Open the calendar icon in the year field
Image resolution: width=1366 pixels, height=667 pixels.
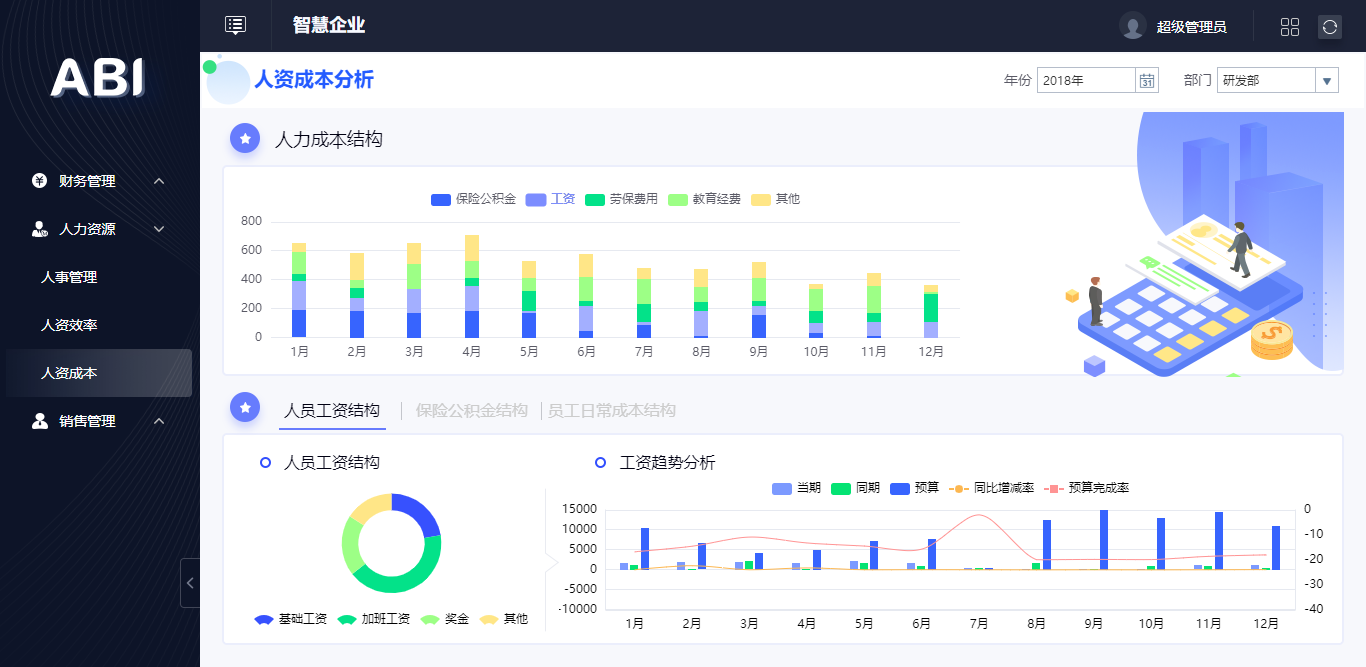click(1147, 80)
